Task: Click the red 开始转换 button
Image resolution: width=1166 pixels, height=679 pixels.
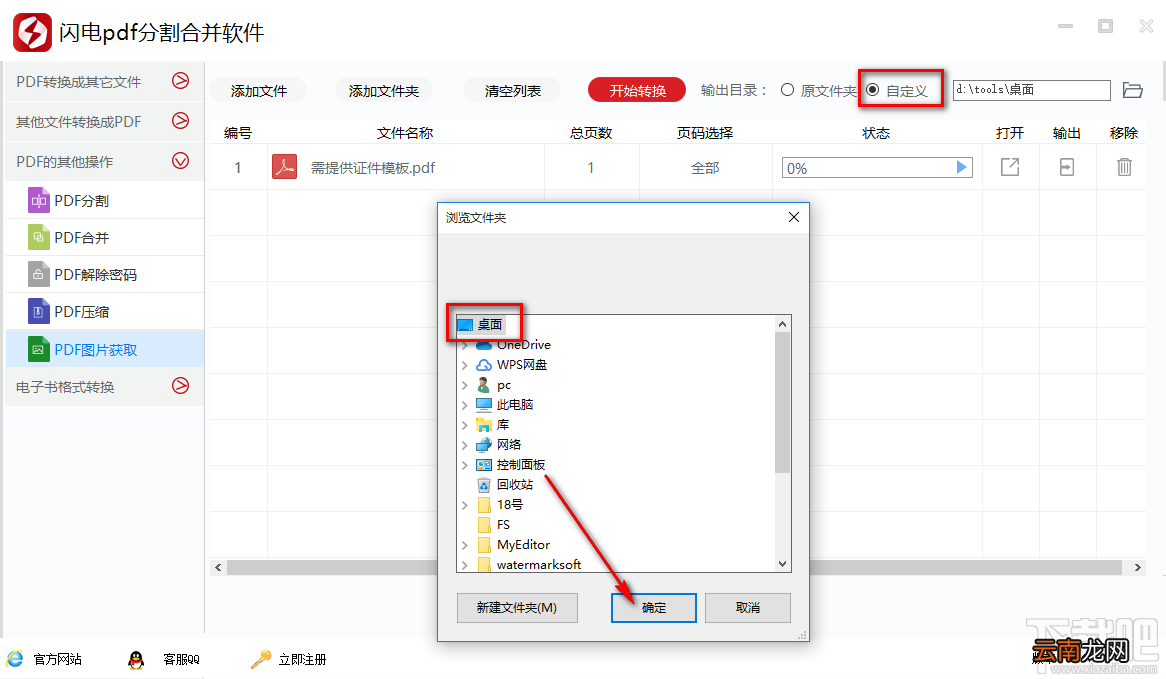Action: coord(637,90)
